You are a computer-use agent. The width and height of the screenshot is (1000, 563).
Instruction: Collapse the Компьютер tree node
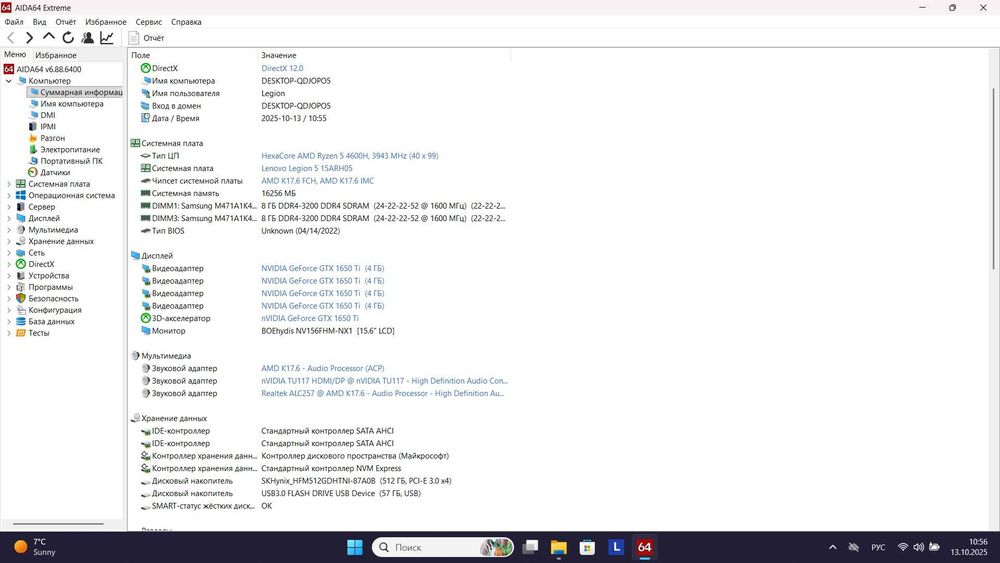pyautogui.click(x=8, y=81)
